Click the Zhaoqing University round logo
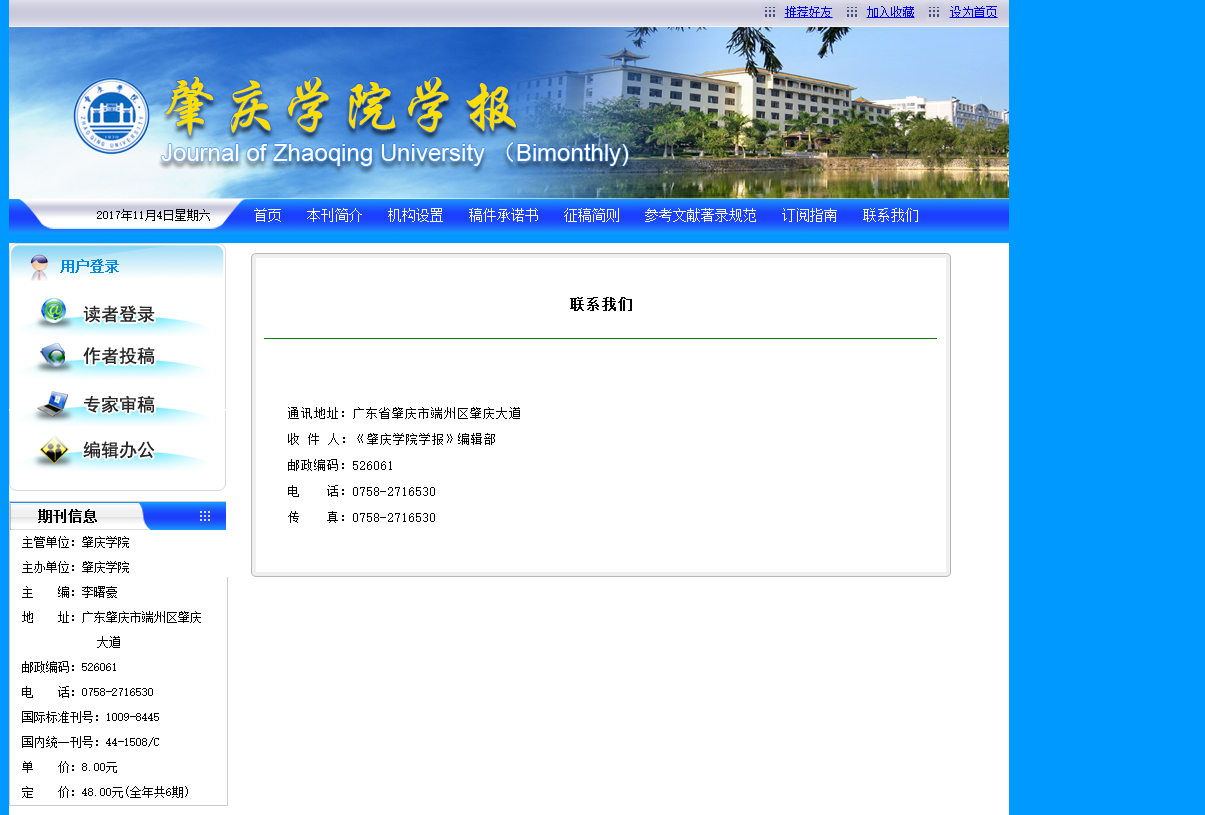Image resolution: width=1205 pixels, height=815 pixels. tap(111, 116)
